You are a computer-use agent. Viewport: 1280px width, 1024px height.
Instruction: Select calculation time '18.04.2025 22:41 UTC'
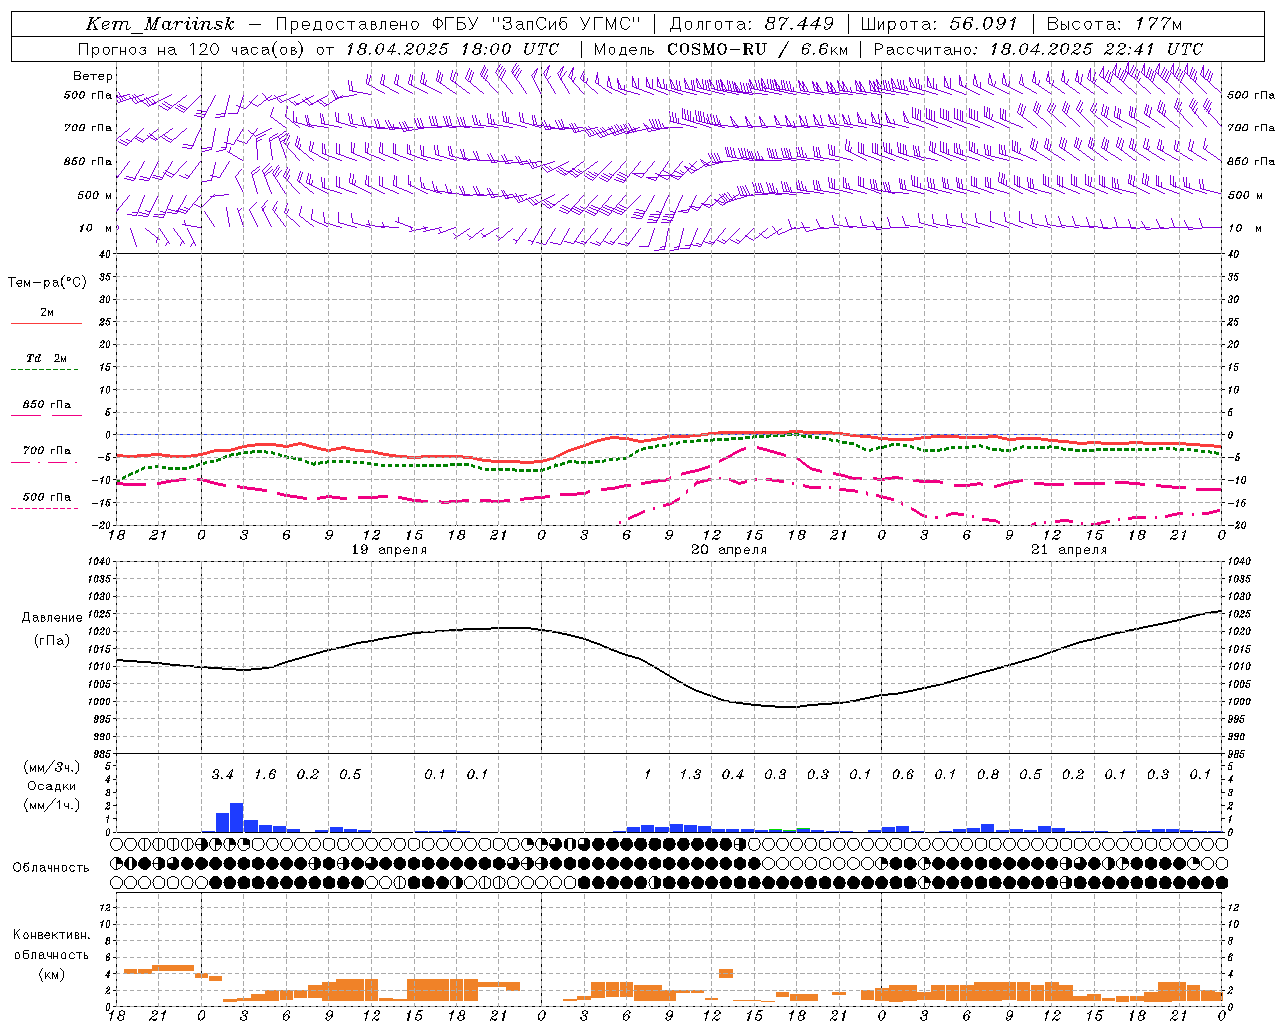pos(1096,49)
